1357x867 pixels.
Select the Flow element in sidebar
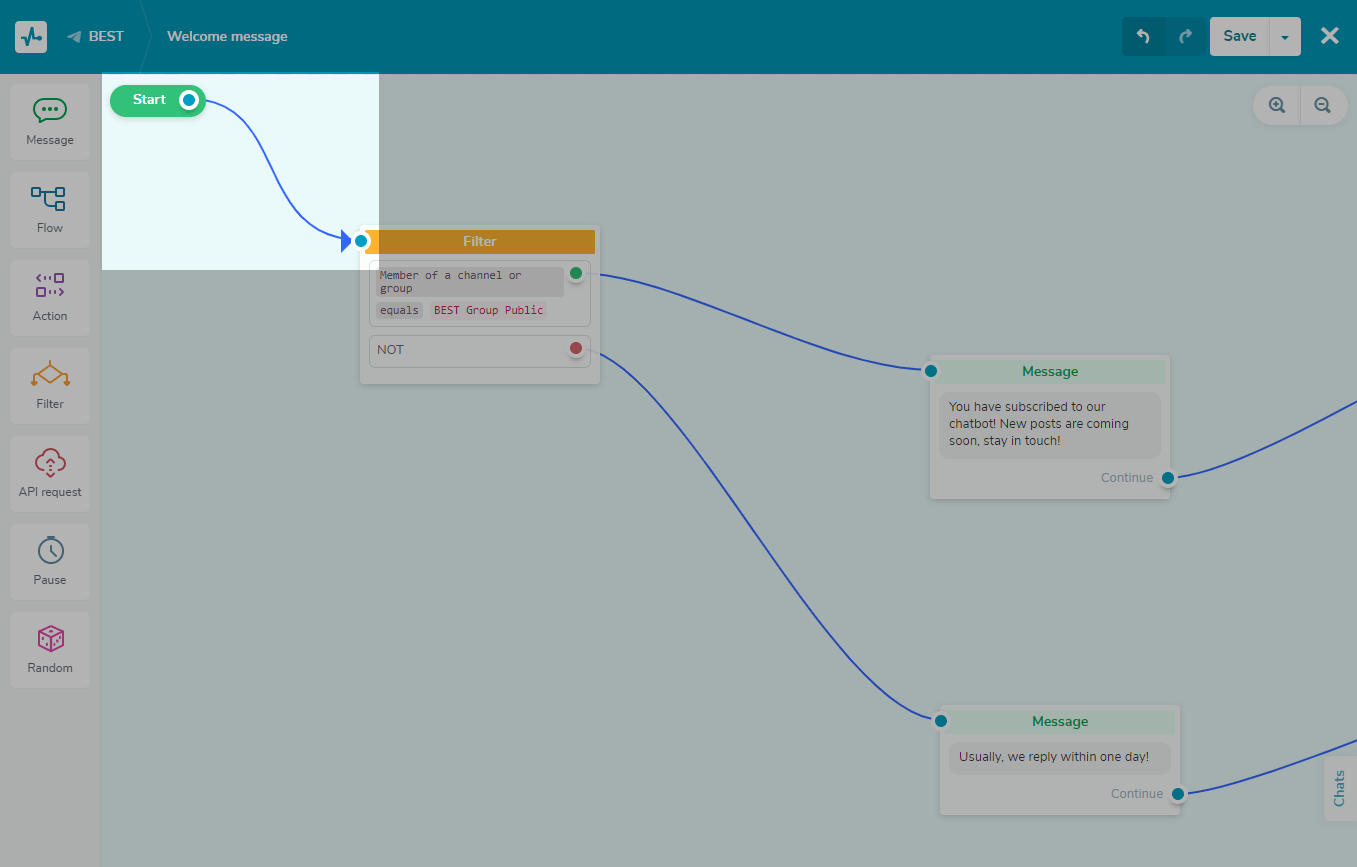50,210
